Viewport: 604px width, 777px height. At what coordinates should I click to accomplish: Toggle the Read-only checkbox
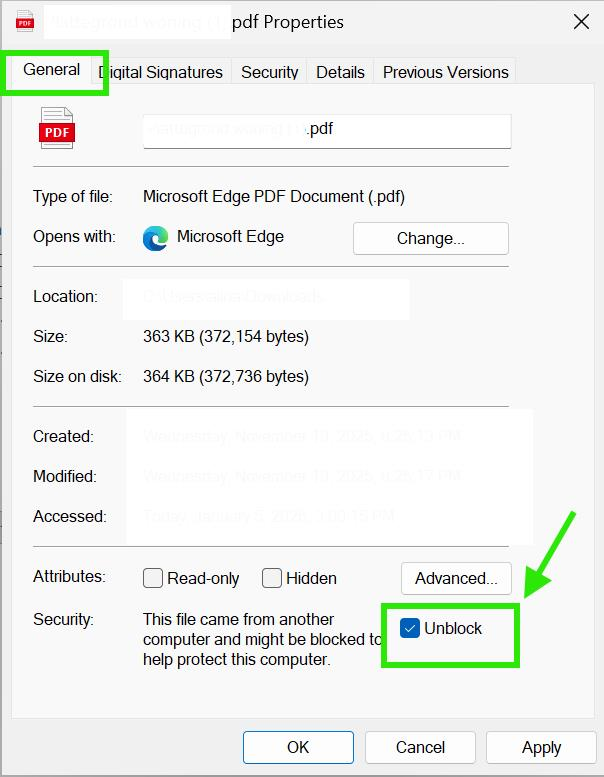click(153, 578)
